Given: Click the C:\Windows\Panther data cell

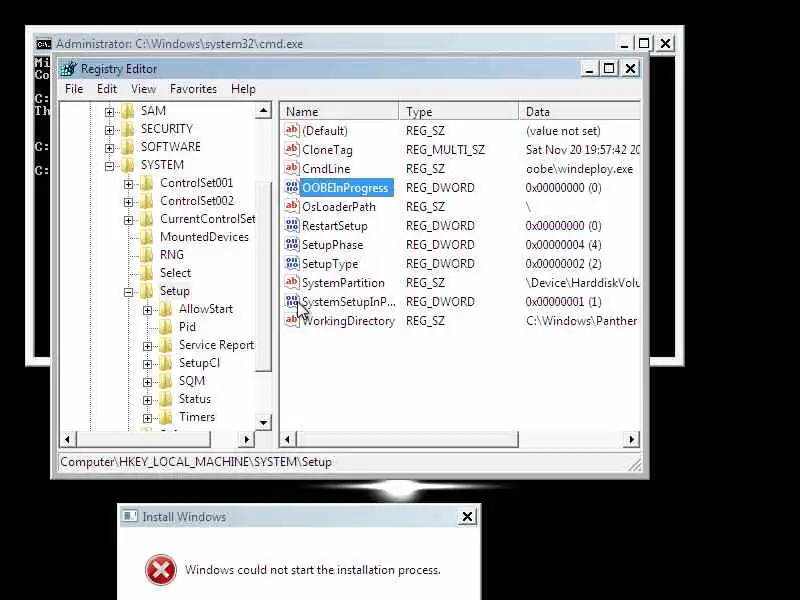Looking at the screenshot, I should (x=581, y=320).
